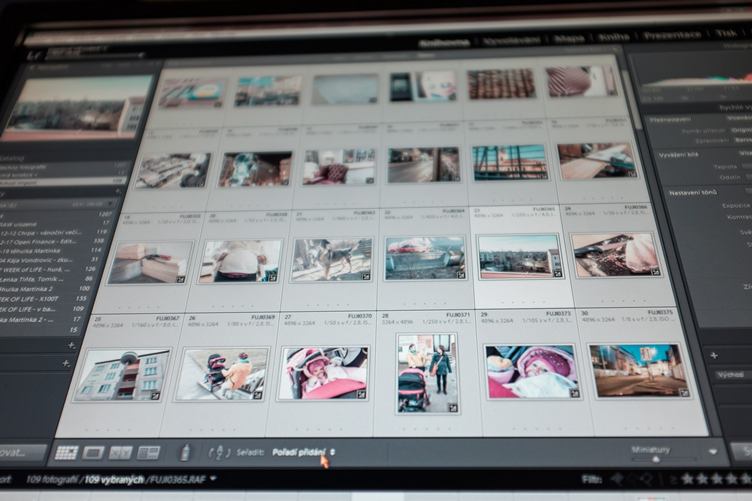Open the WEEK OF LIFE - X100T folder
Screen dimensions: 752x501
[x=43, y=299]
